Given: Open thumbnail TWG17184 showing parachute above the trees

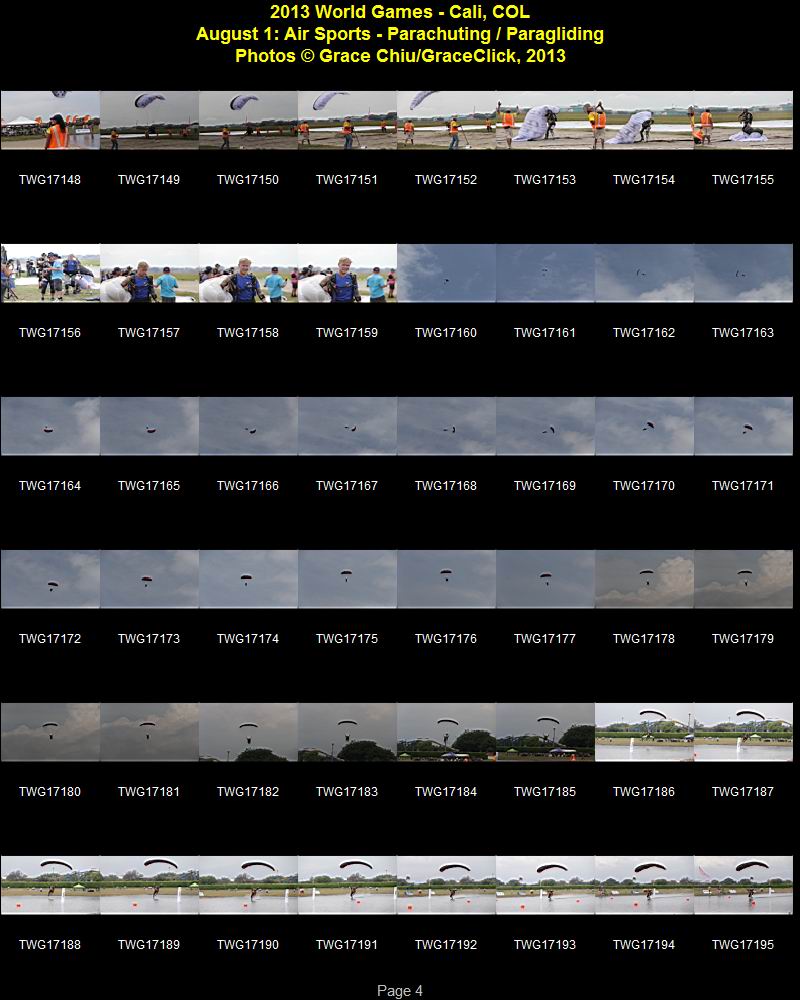Looking at the screenshot, I should [x=447, y=732].
